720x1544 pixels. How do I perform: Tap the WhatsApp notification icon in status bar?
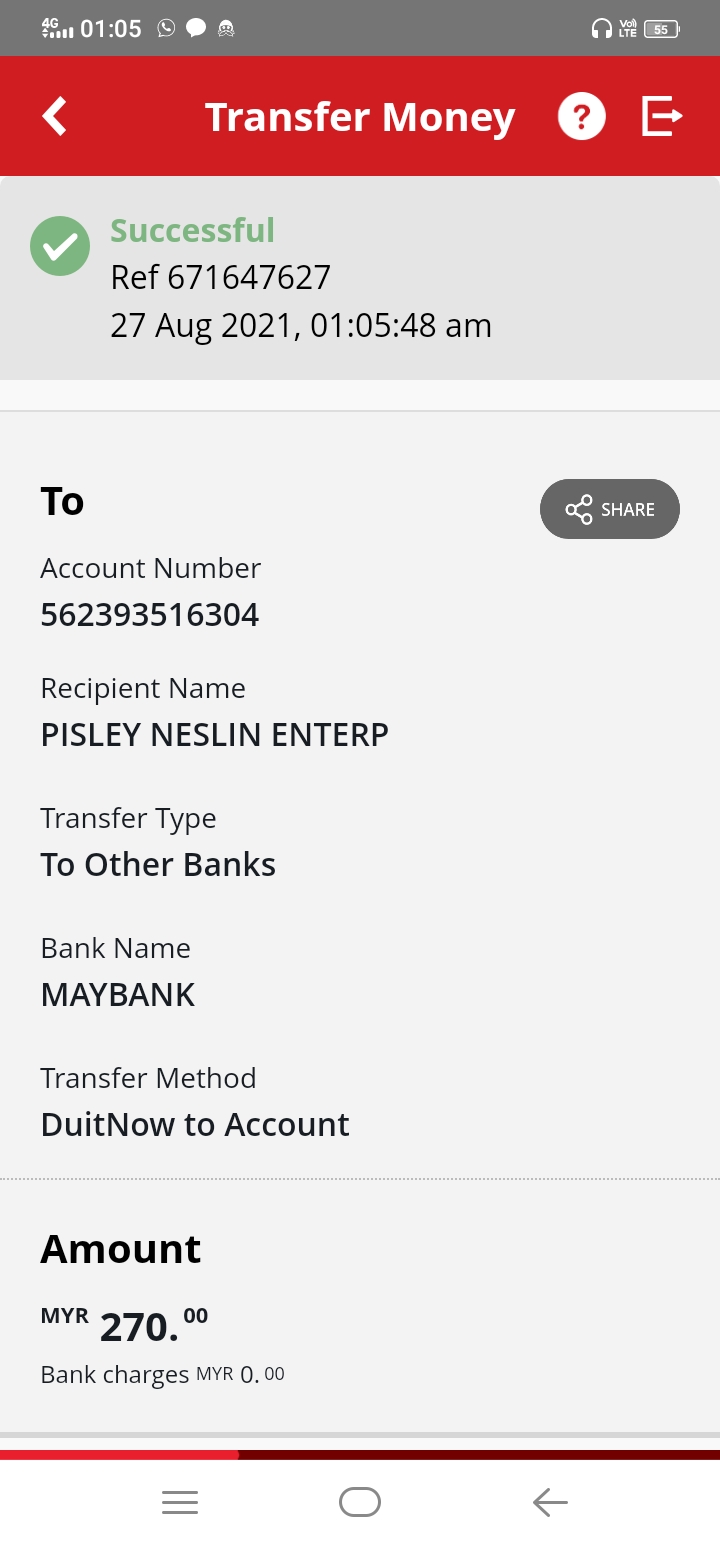pyautogui.click(x=166, y=28)
